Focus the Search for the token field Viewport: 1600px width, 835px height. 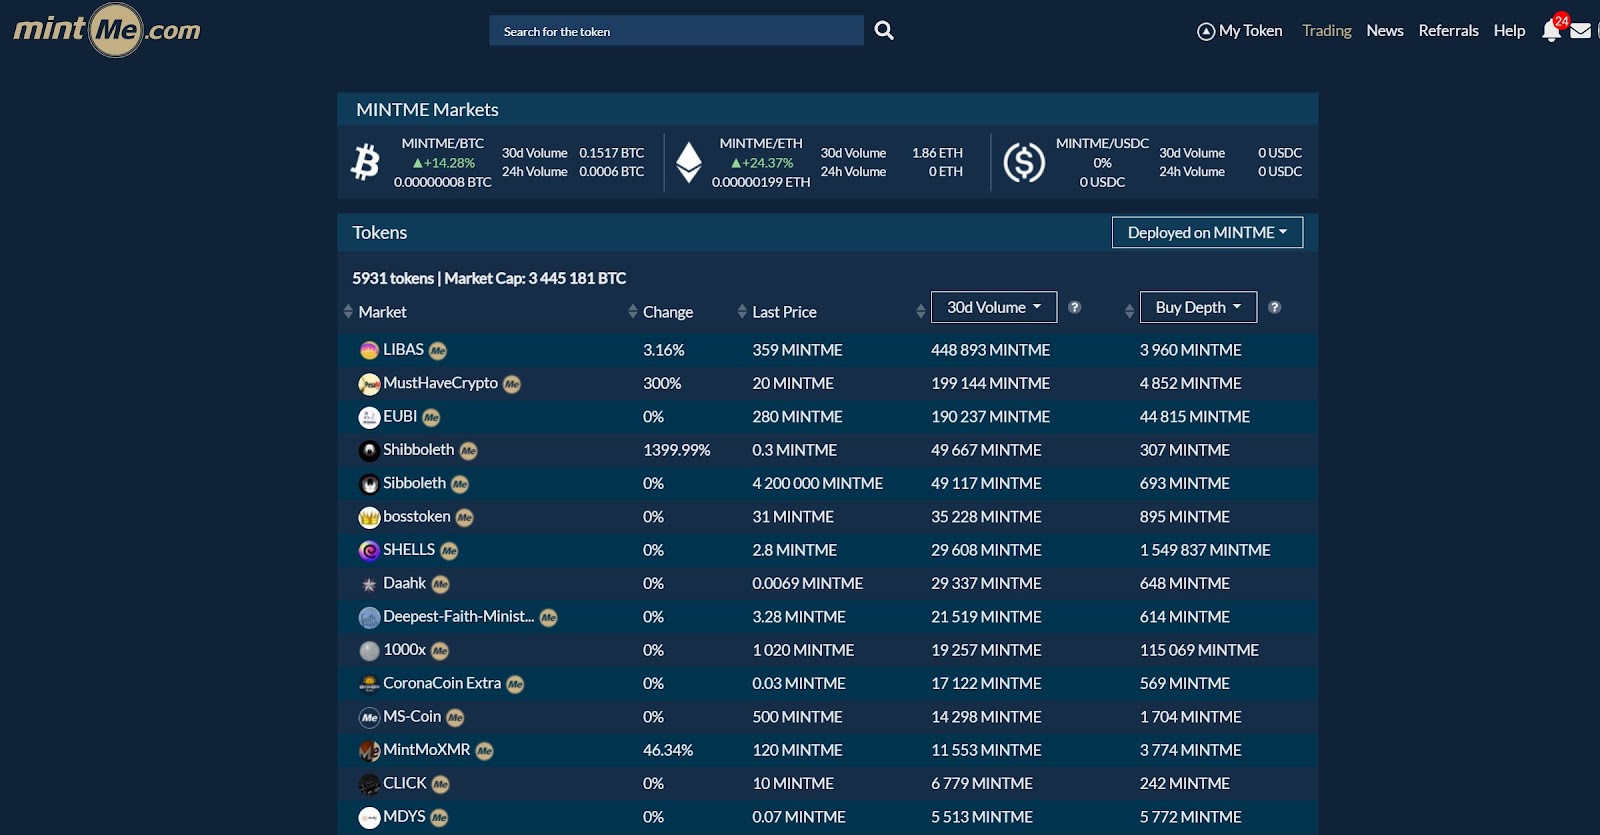click(676, 31)
